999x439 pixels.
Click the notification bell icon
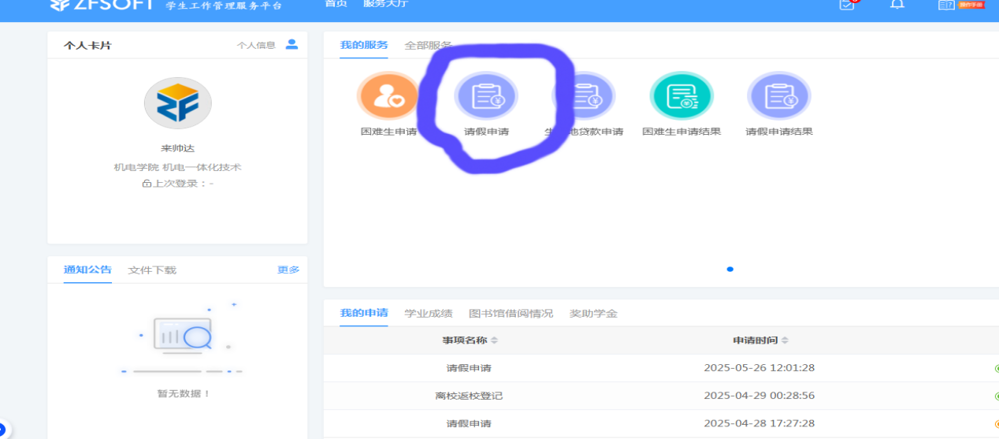(x=897, y=5)
